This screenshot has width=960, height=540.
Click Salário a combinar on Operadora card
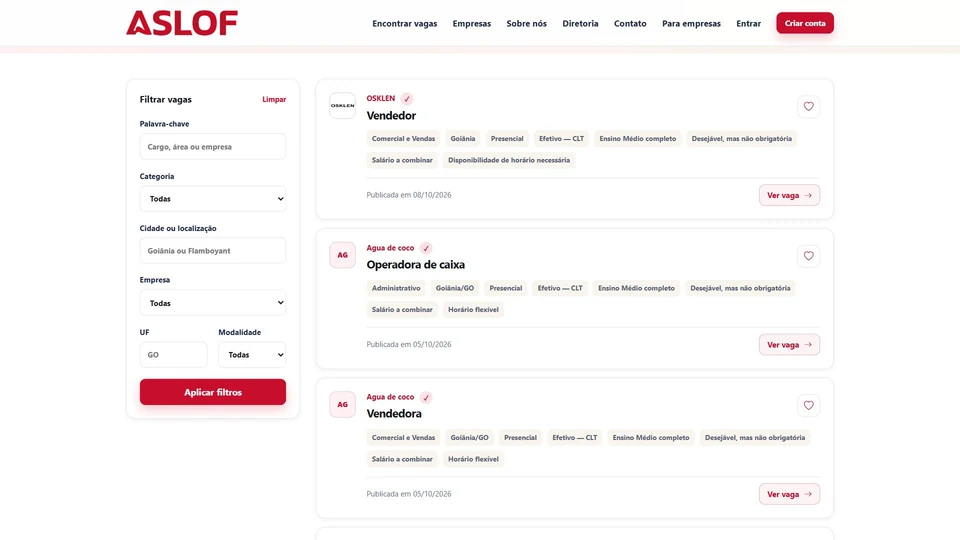(402, 310)
